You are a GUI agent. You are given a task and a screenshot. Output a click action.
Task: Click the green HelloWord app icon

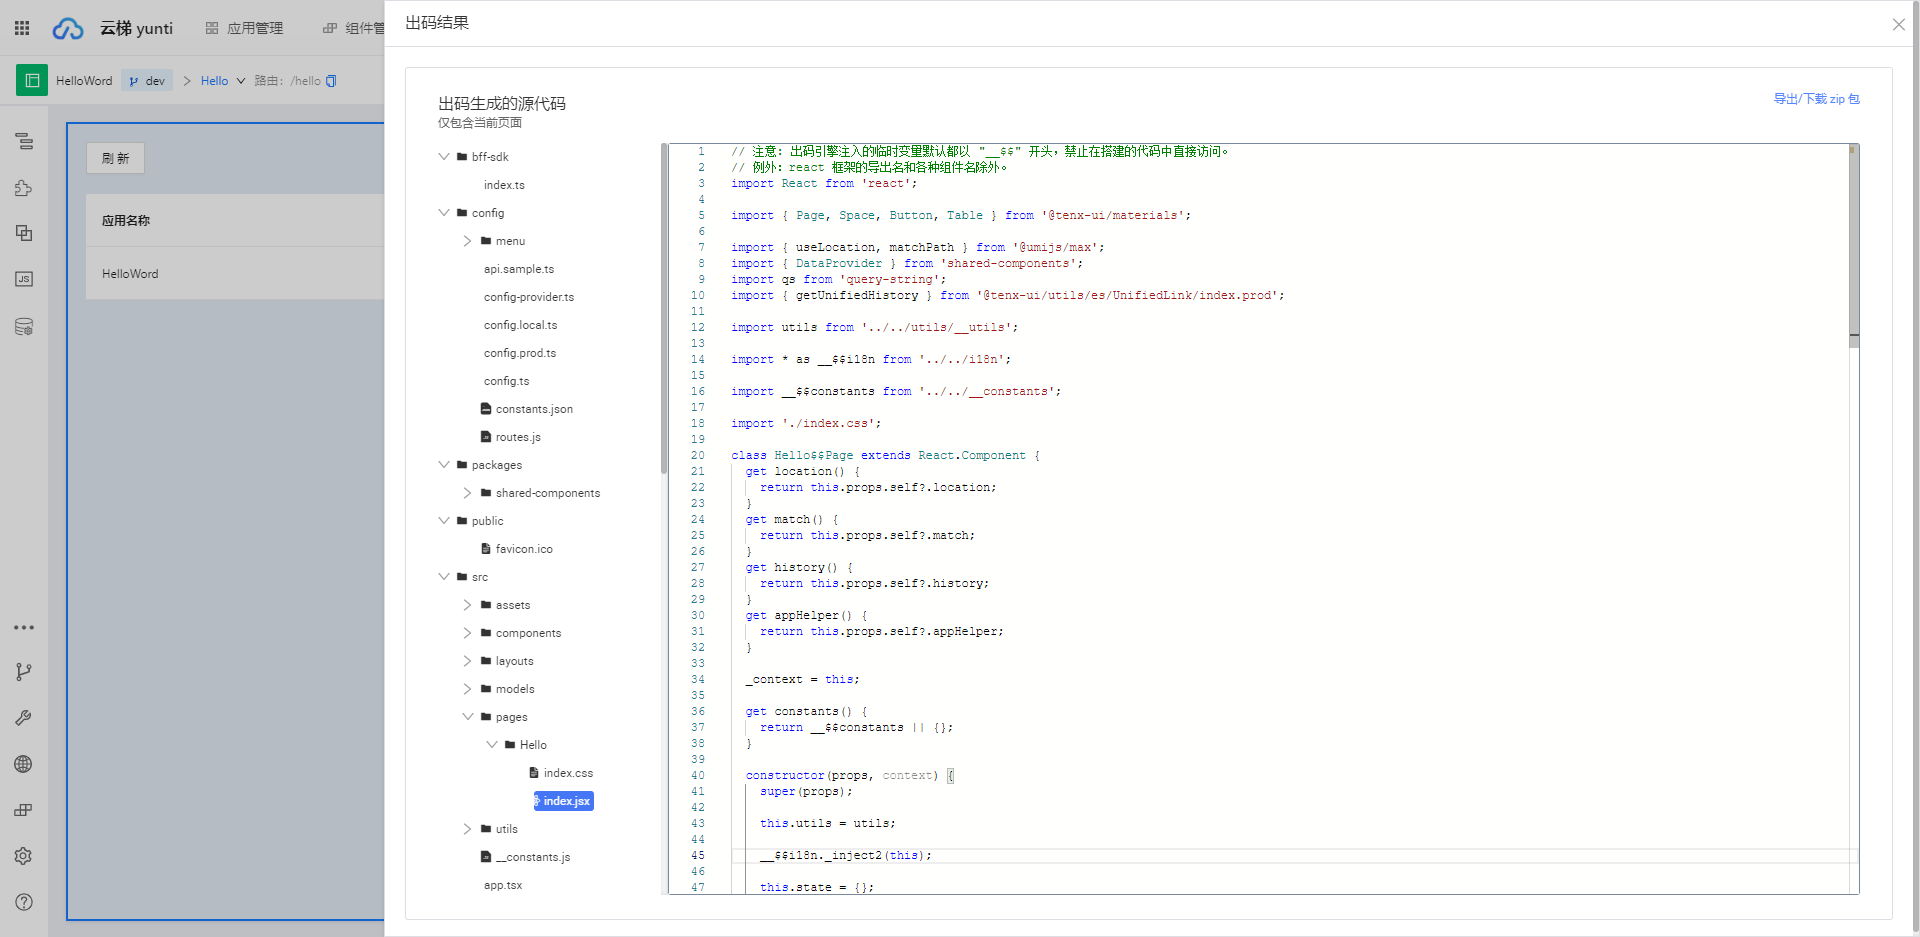[x=32, y=80]
